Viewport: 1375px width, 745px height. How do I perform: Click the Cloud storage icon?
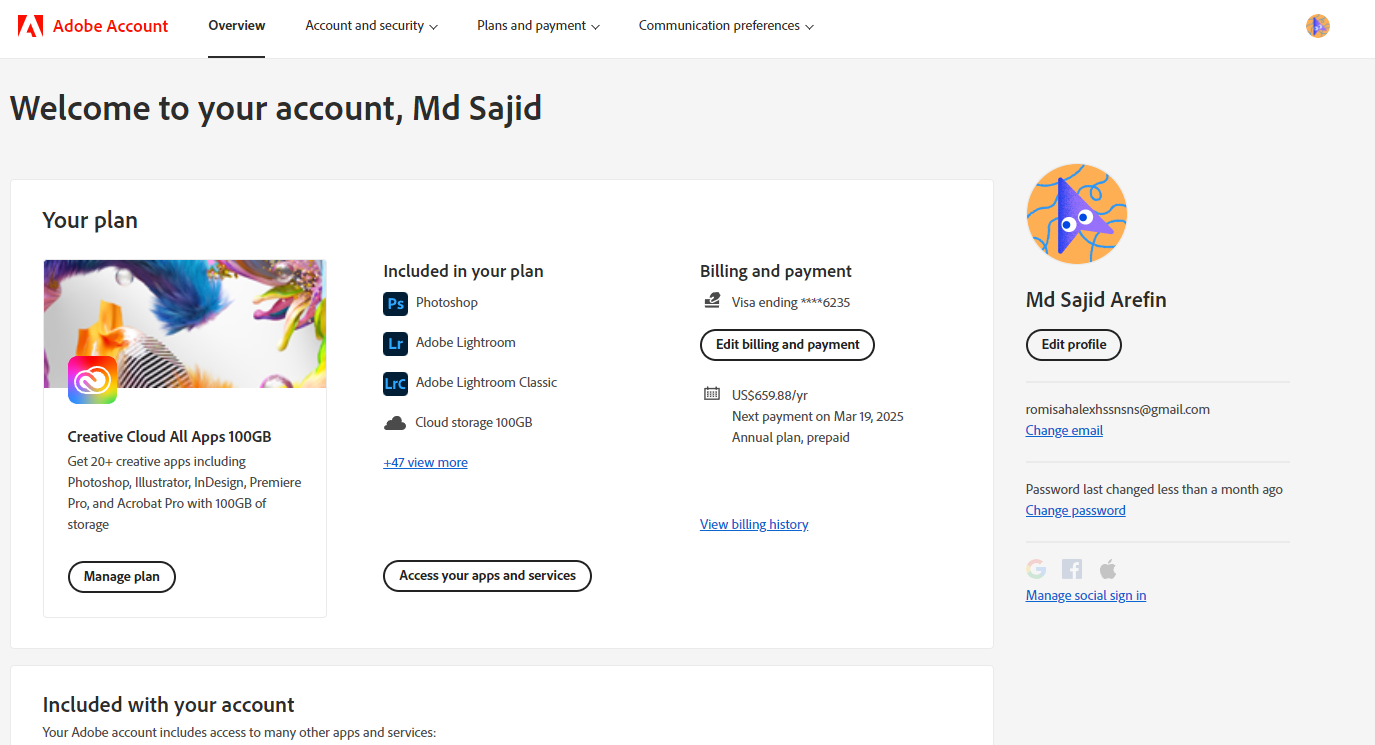395,423
